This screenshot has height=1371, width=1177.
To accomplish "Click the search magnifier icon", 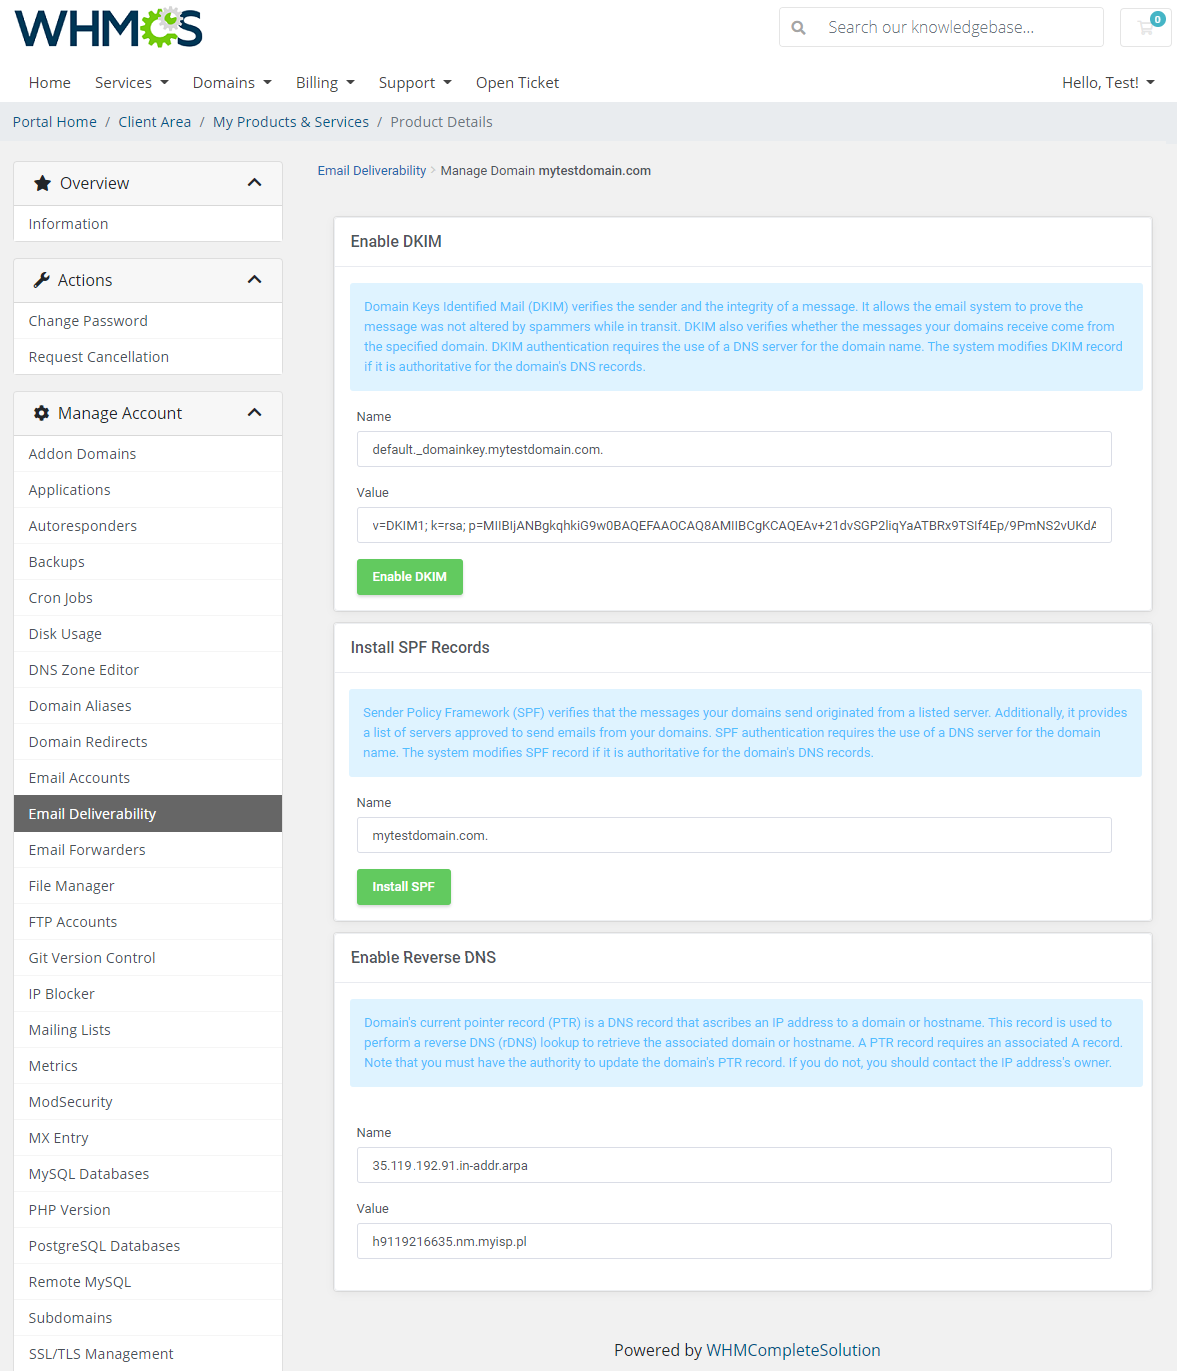I will (798, 27).
